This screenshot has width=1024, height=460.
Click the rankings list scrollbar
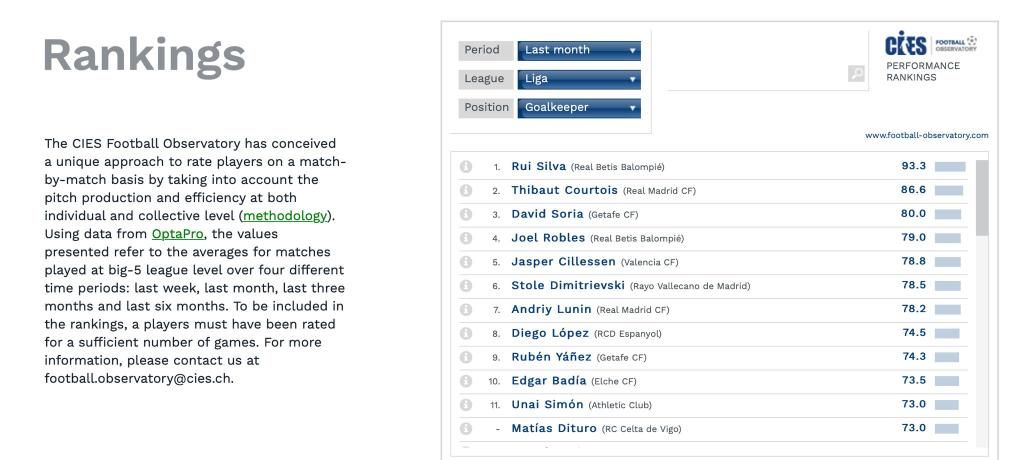coord(981,196)
